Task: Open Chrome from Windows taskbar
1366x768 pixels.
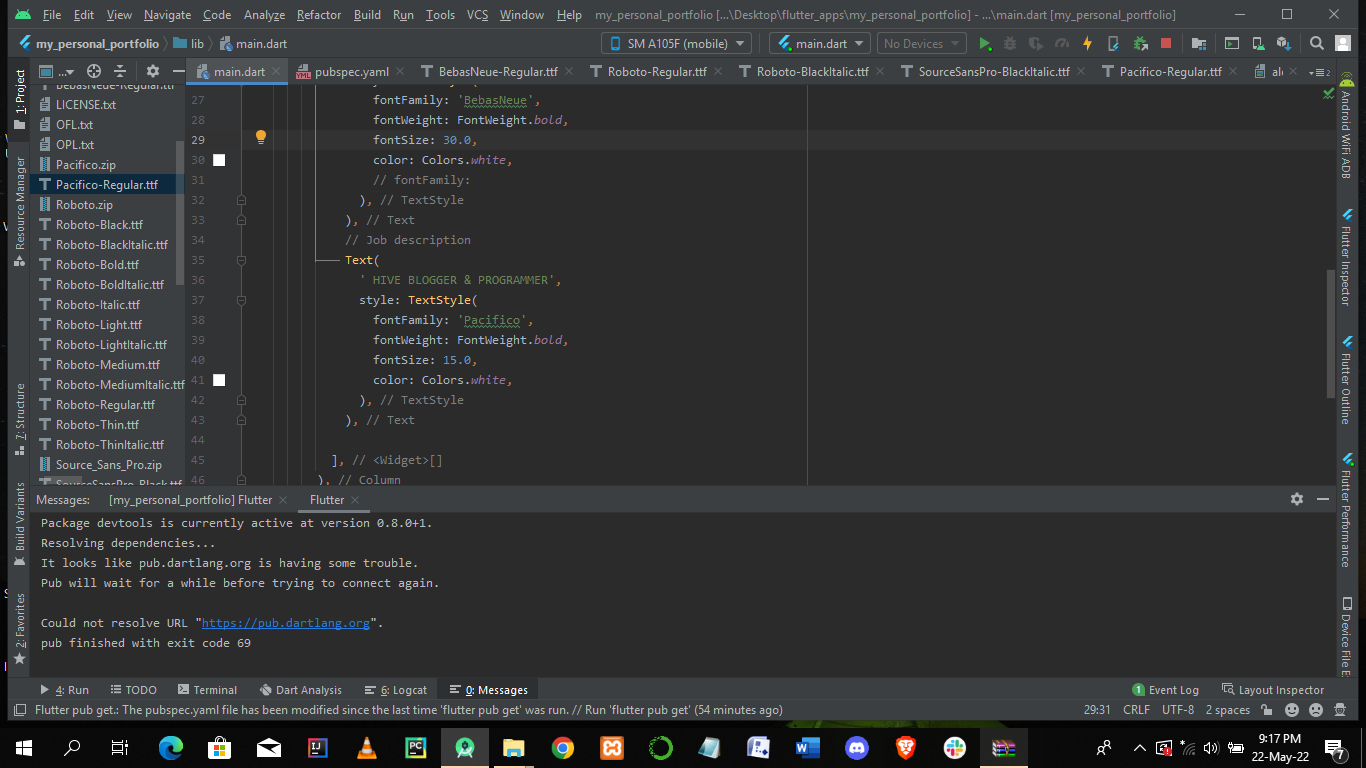Action: pos(563,747)
